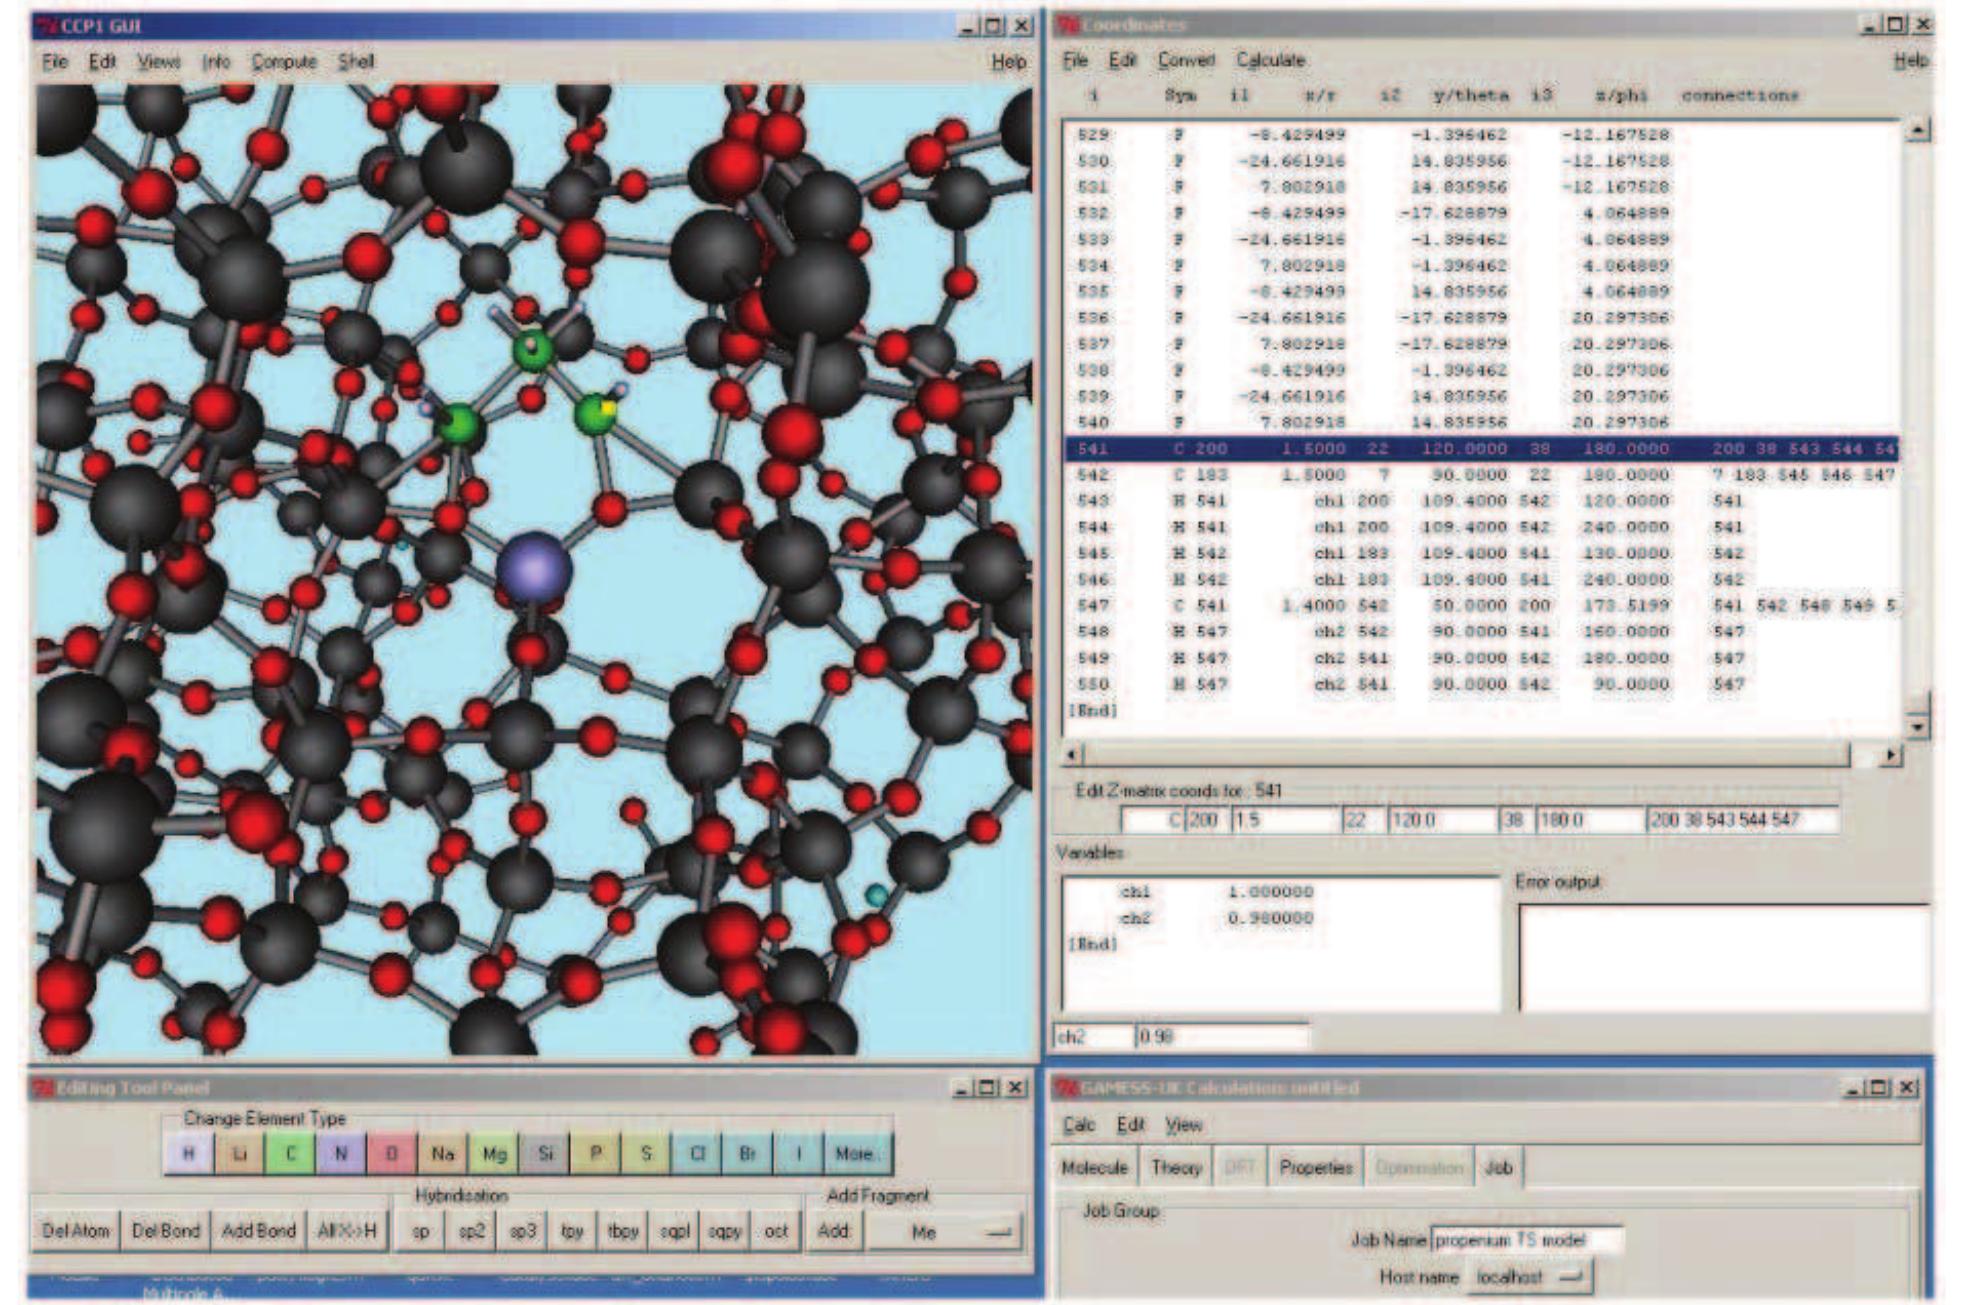Select the tbpy hybridisation button
Screen dimensions: 1966x1305
[622, 1231]
